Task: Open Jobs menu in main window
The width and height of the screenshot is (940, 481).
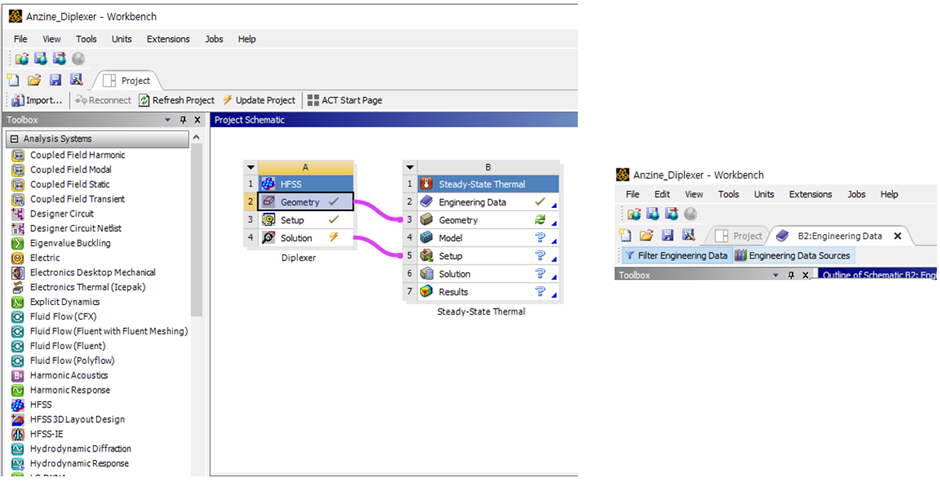Action: 214,39
